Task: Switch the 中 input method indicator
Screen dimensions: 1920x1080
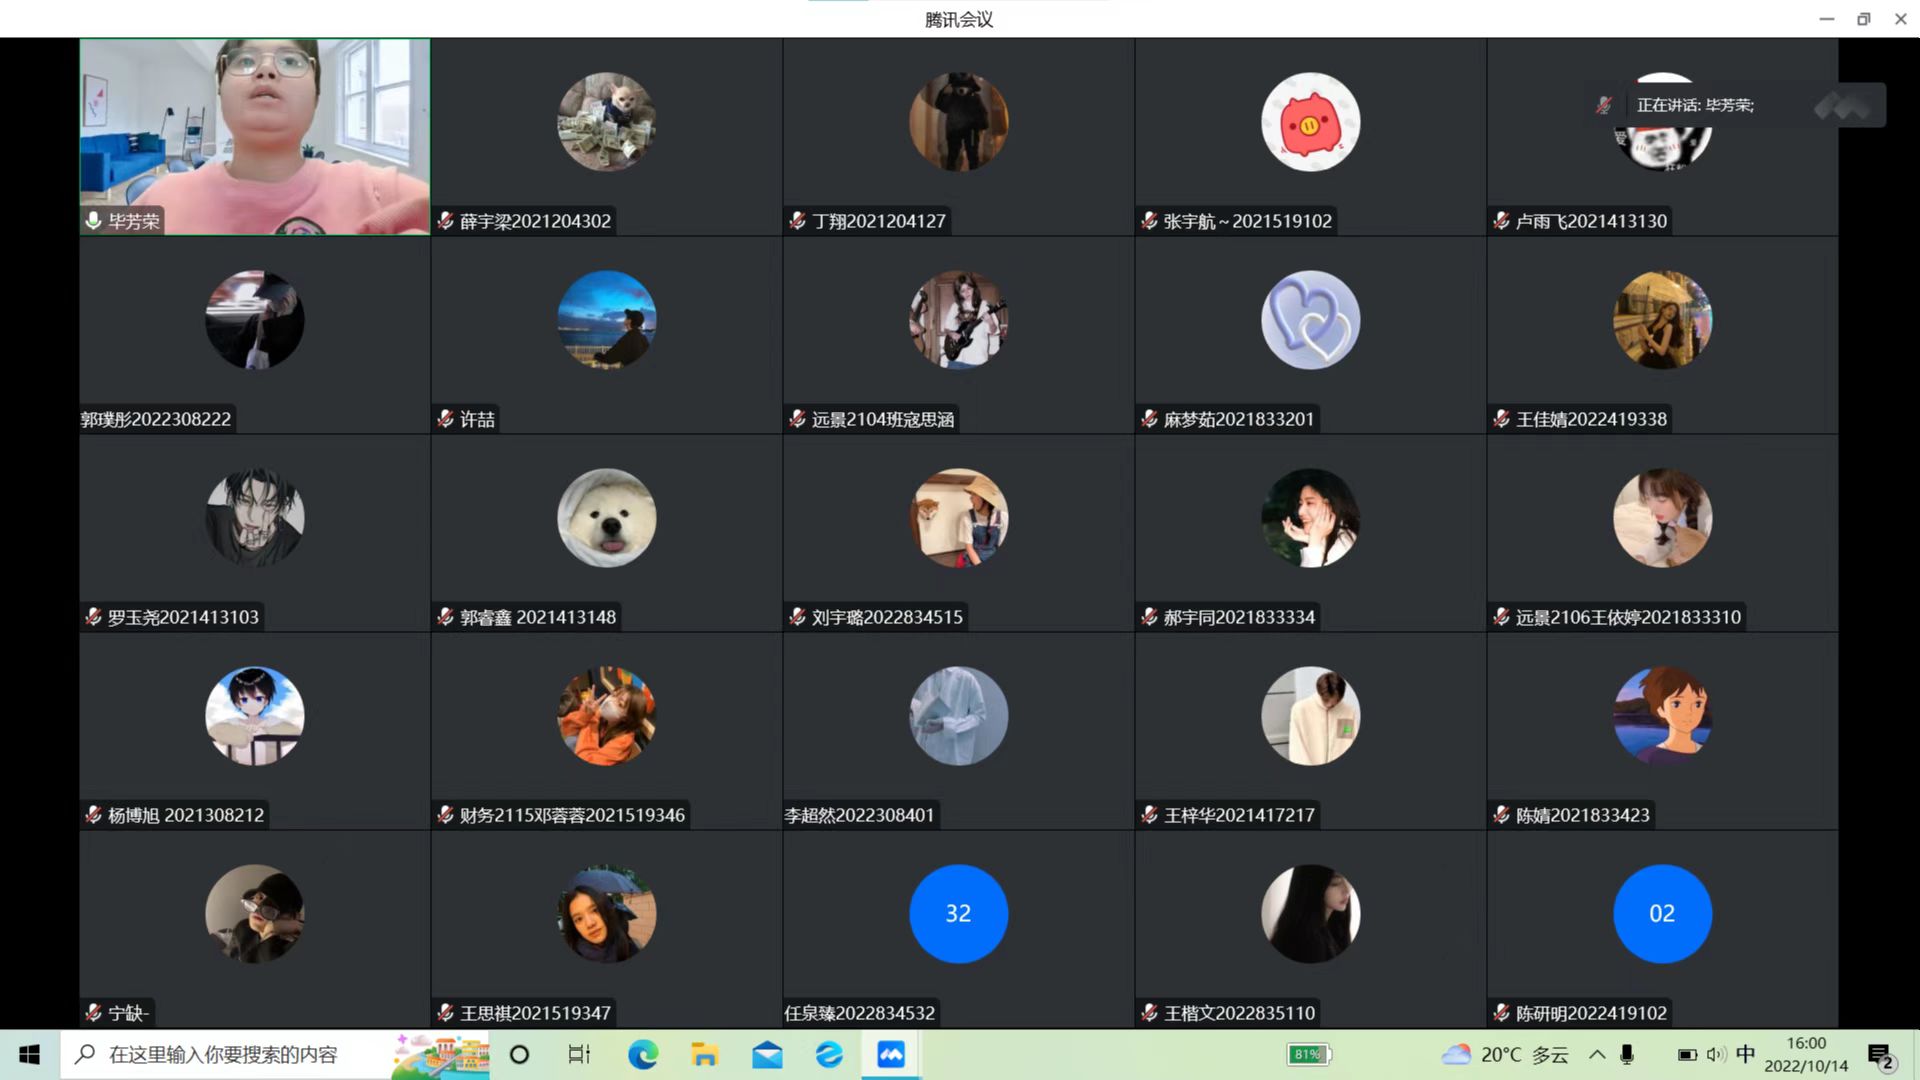Action: (1745, 1054)
